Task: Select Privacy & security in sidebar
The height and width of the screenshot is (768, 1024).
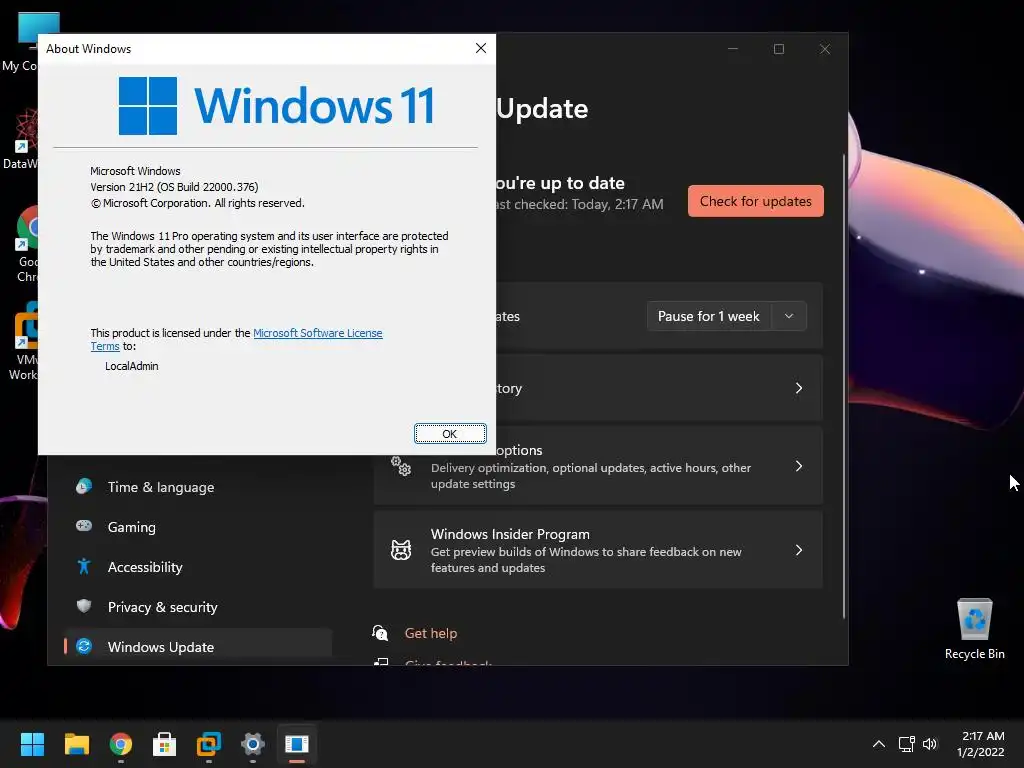Action: (x=198, y=607)
